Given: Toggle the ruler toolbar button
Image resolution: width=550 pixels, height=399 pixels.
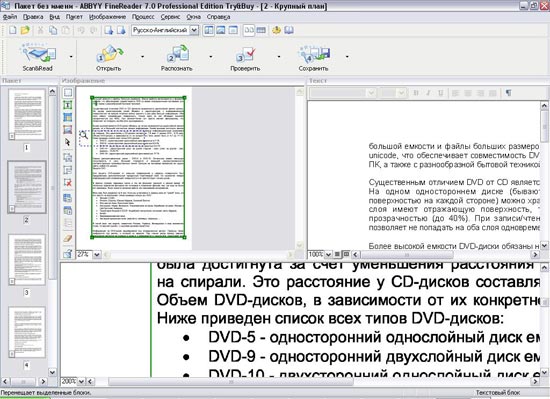Looking at the screenshot, I should click(261, 30).
